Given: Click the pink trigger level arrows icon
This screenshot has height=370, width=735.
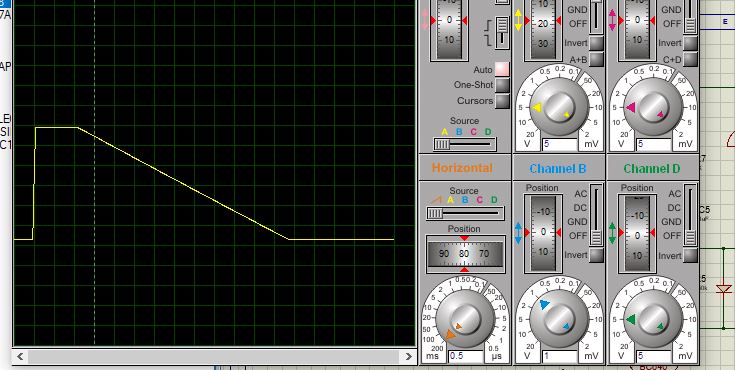Looking at the screenshot, I should pos(425,20).
